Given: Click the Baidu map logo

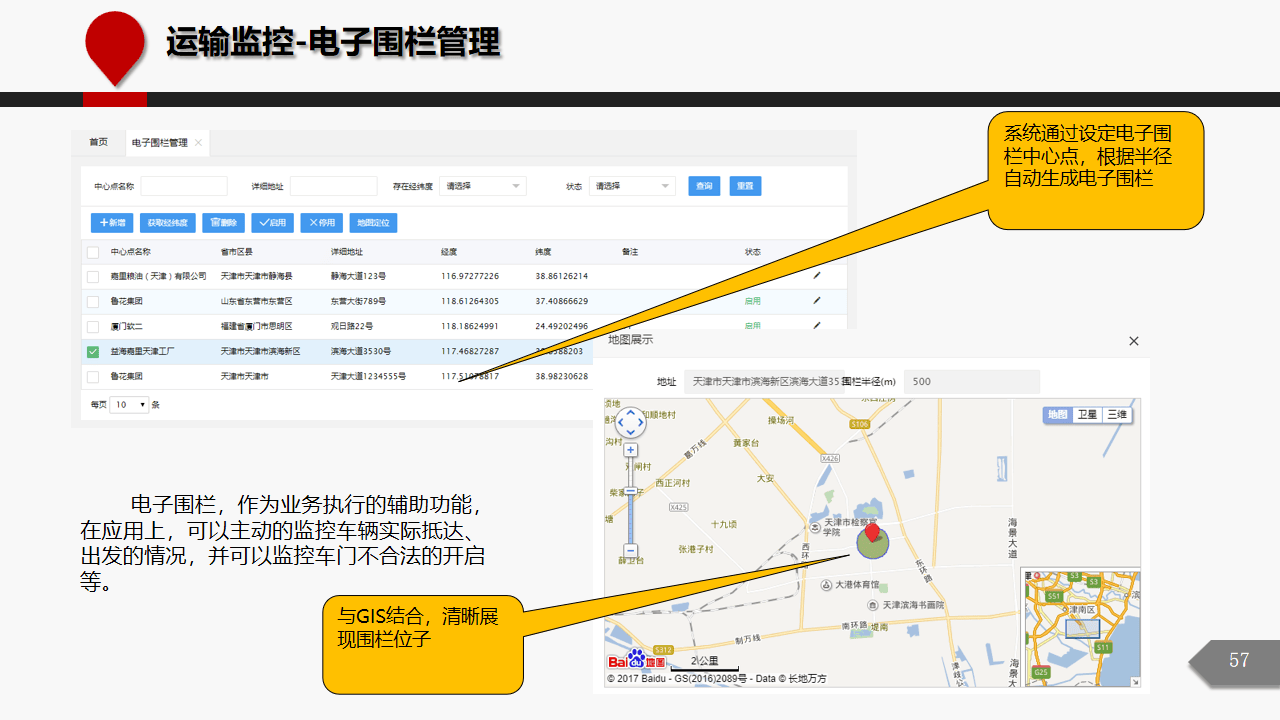Looking at the screenshot, I should point(637,659).
